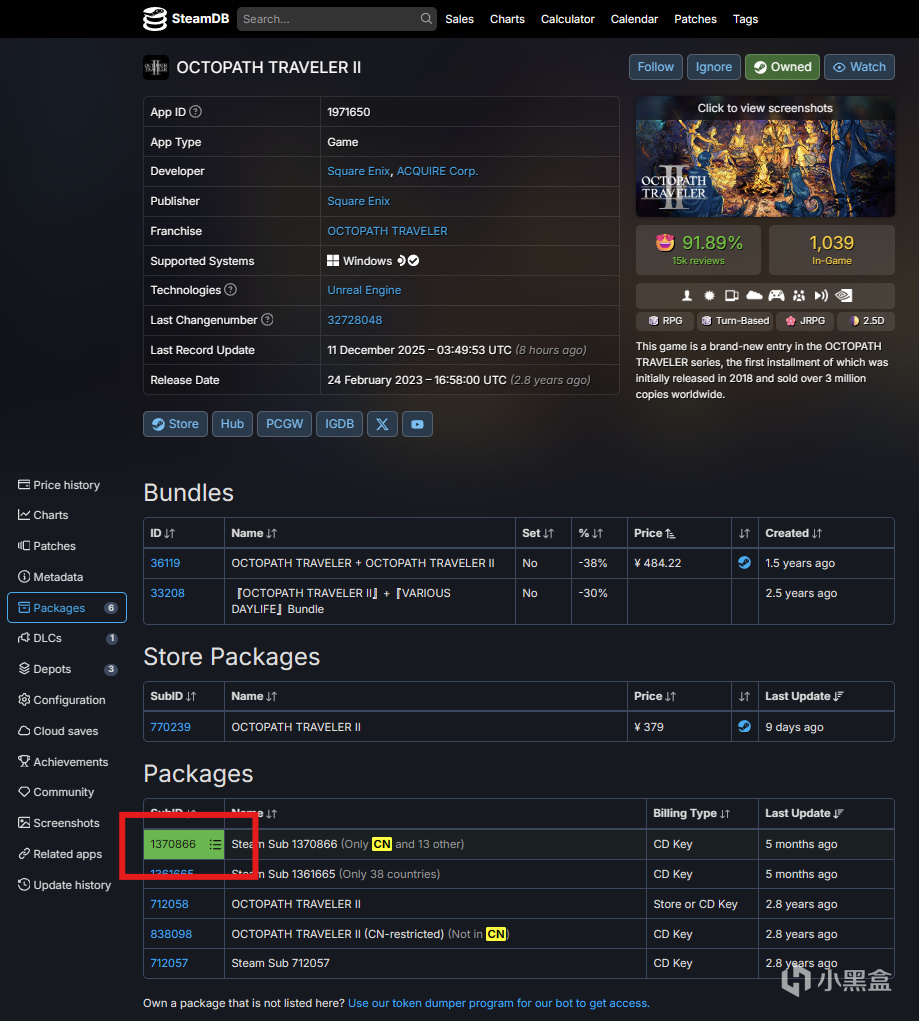Open the YouTube link button
Screen dimensions: 919x1021
pyautogui.click(x=417, y=424)
